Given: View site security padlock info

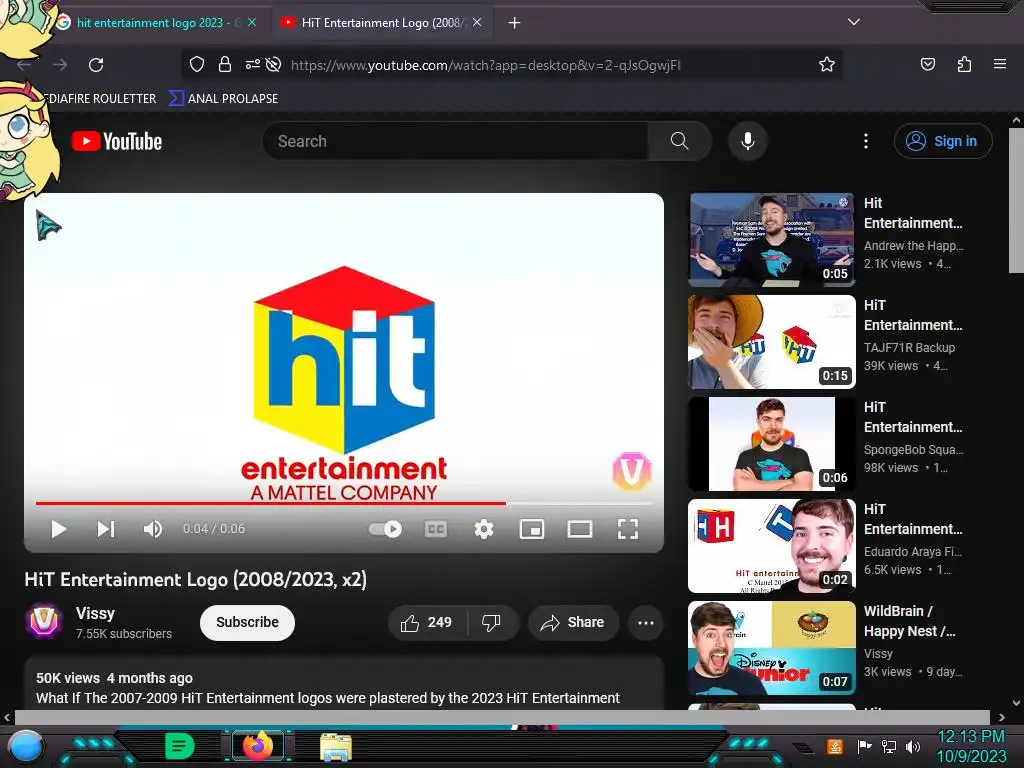Looking at the screenshot, I should 225,65.
